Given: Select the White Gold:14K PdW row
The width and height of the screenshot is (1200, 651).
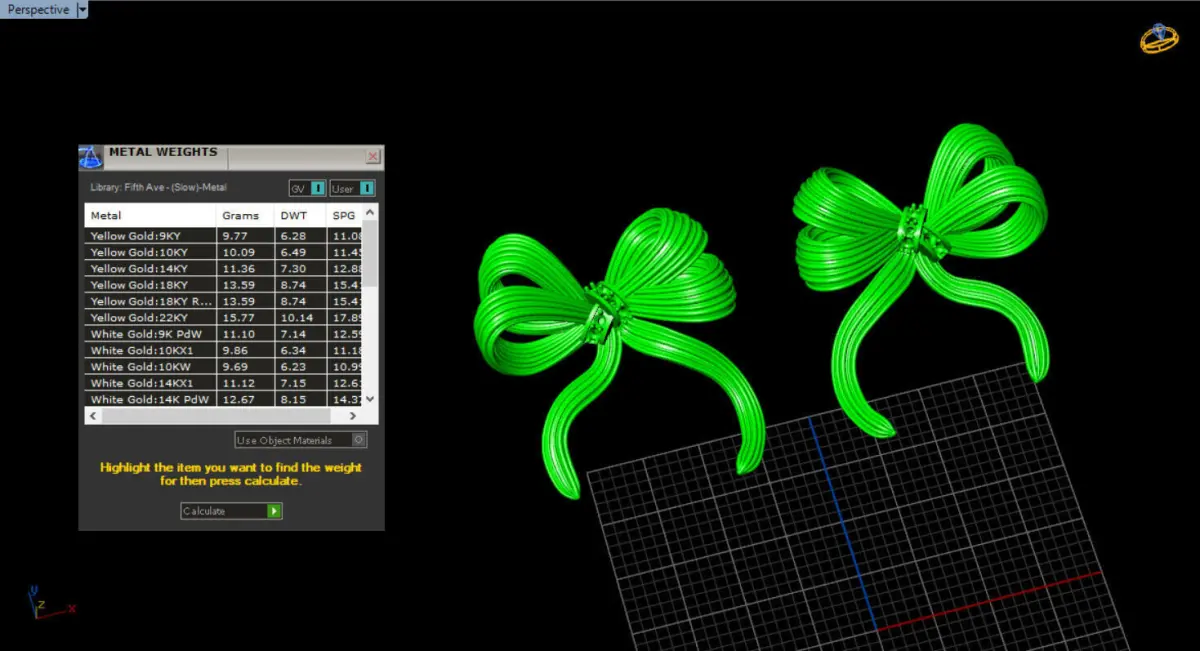Looking at the screenshot, I should coord(223,399).
